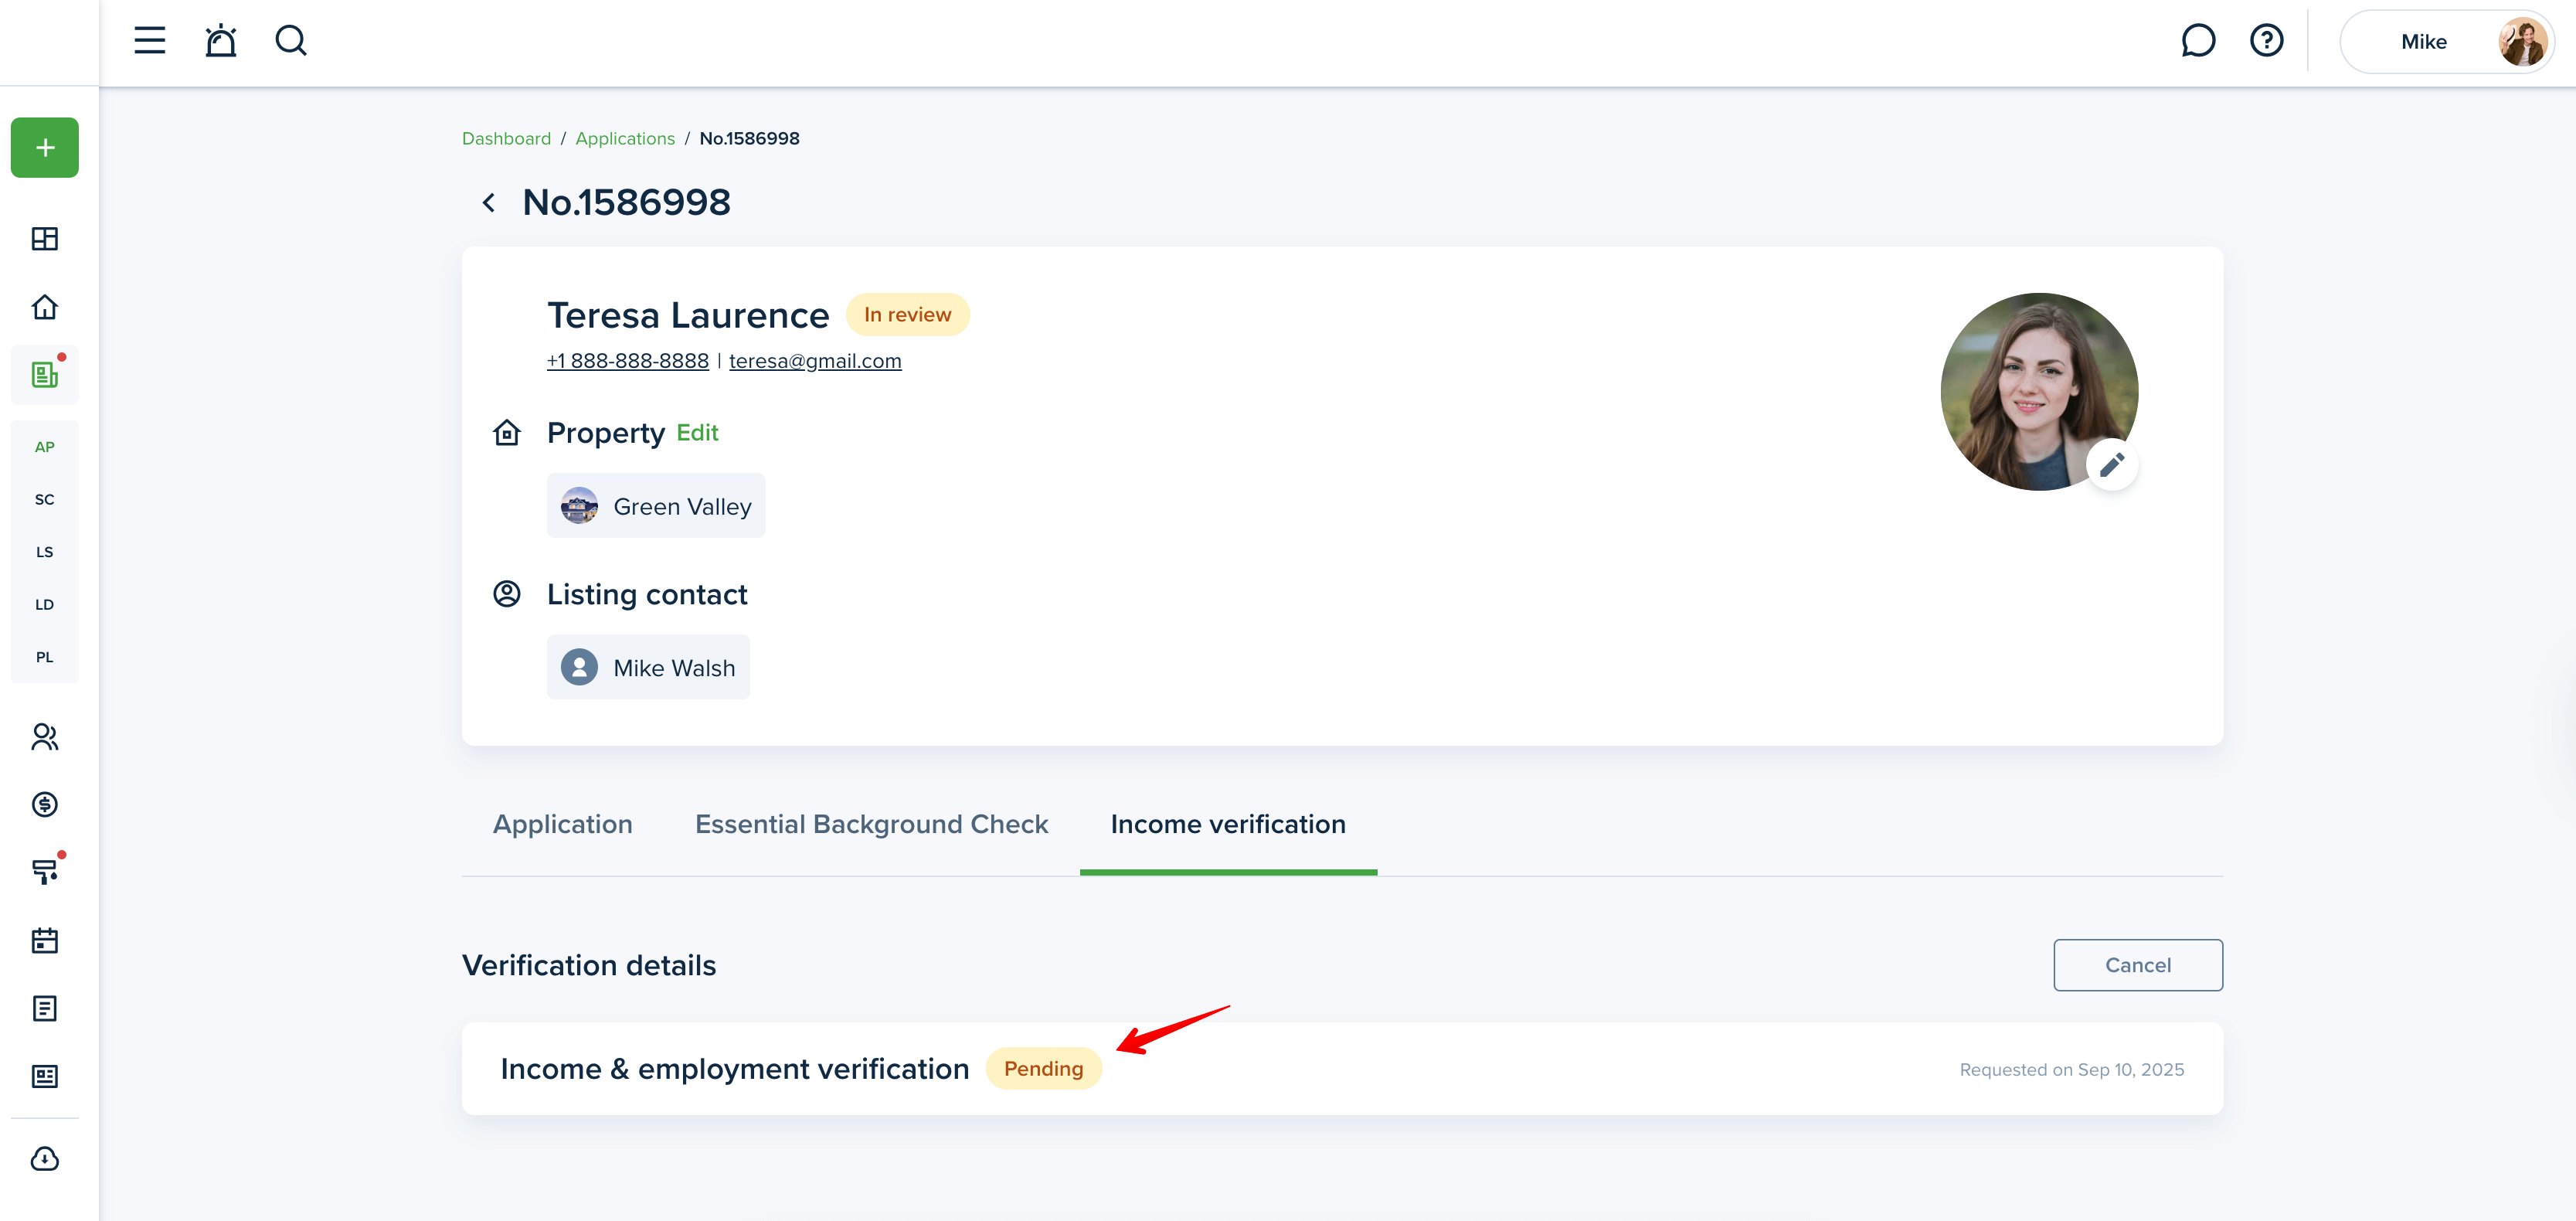Open the Green Valley property chip
Viewport: 2576px width, 1221px height.
[656, 506]
